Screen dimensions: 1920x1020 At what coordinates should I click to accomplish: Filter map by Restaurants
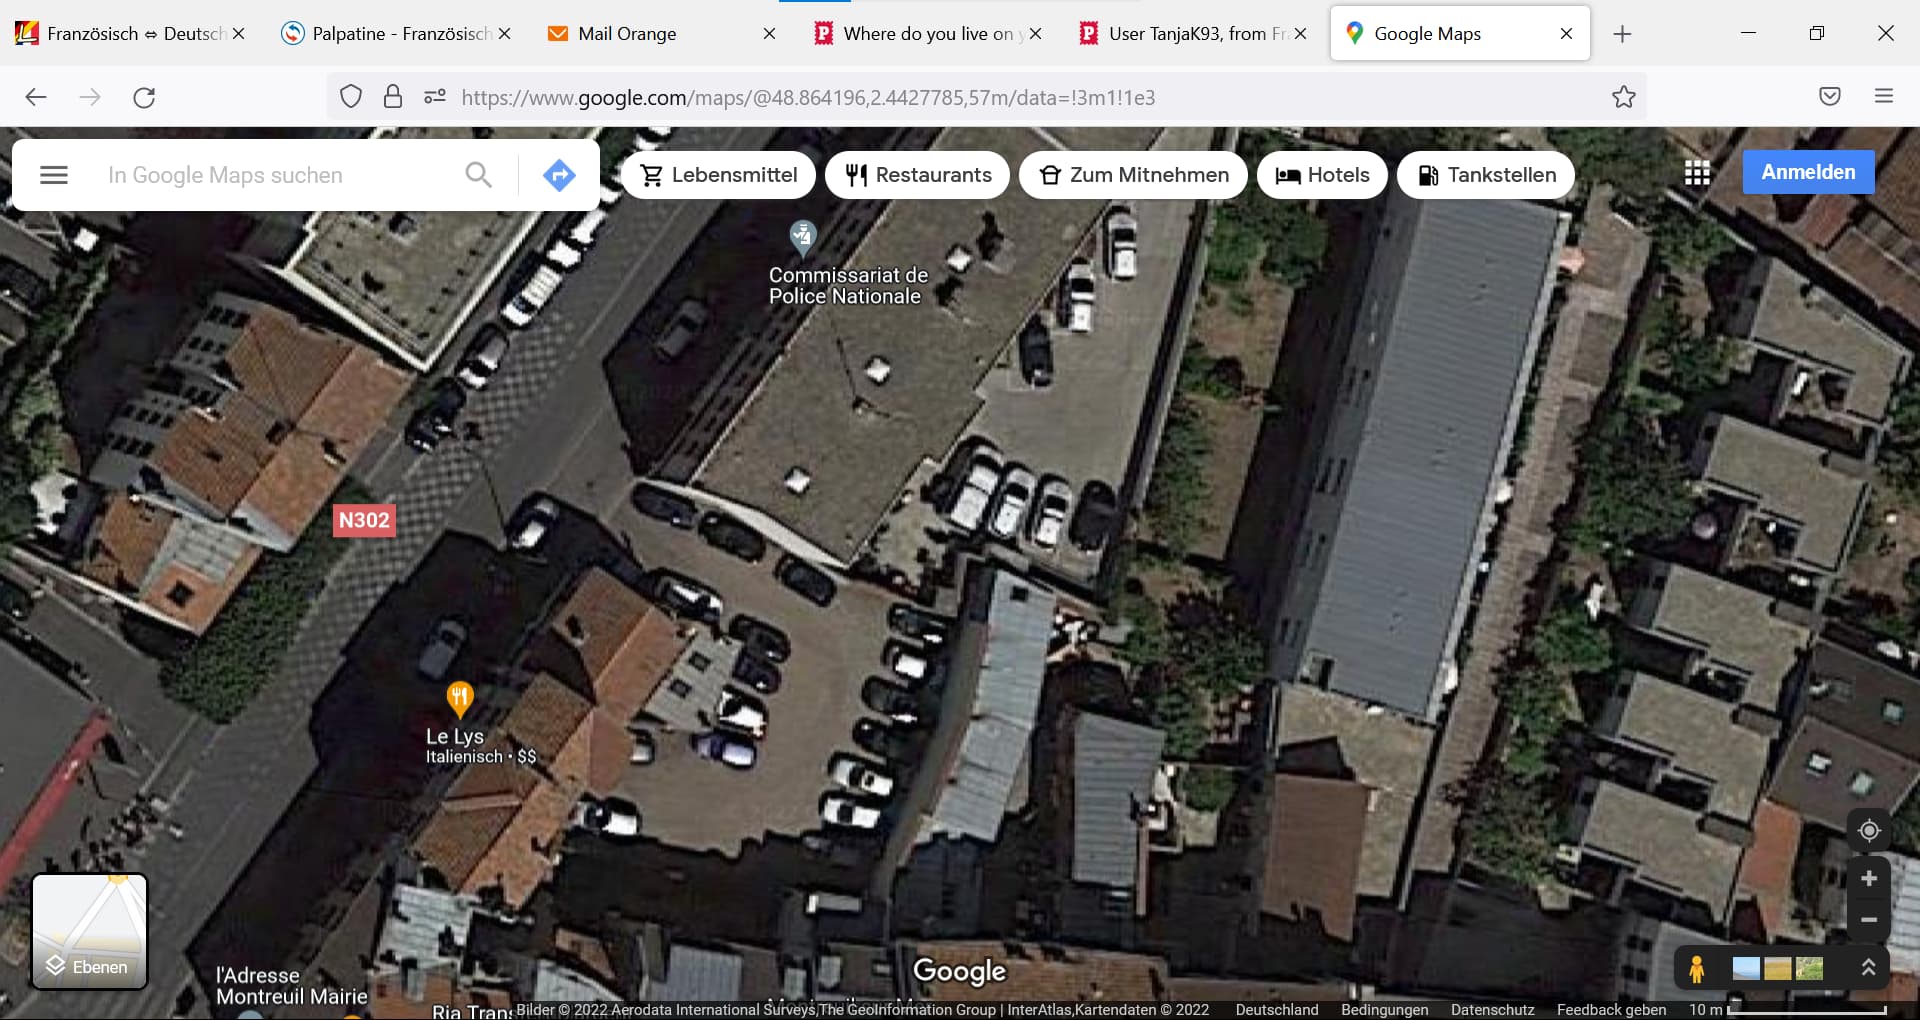click(917, 175)
